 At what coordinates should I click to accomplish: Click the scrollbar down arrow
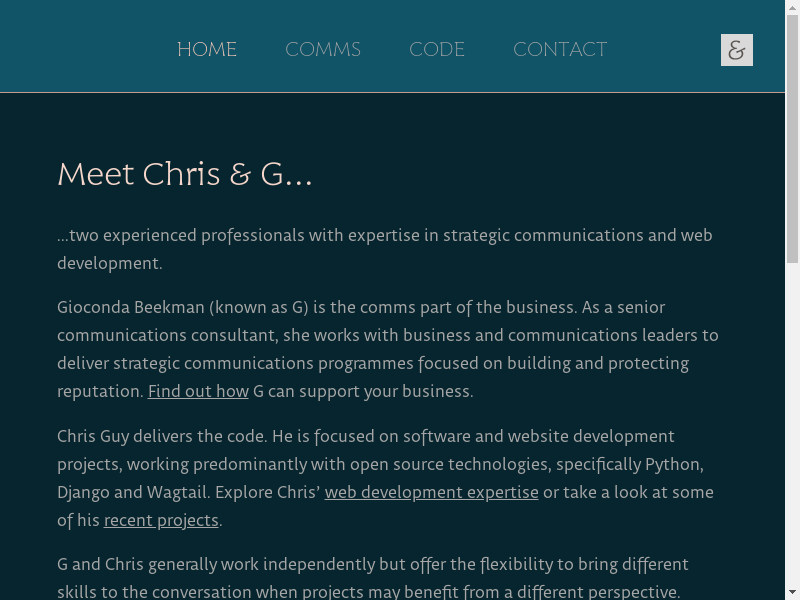click(x=793, y=593)
